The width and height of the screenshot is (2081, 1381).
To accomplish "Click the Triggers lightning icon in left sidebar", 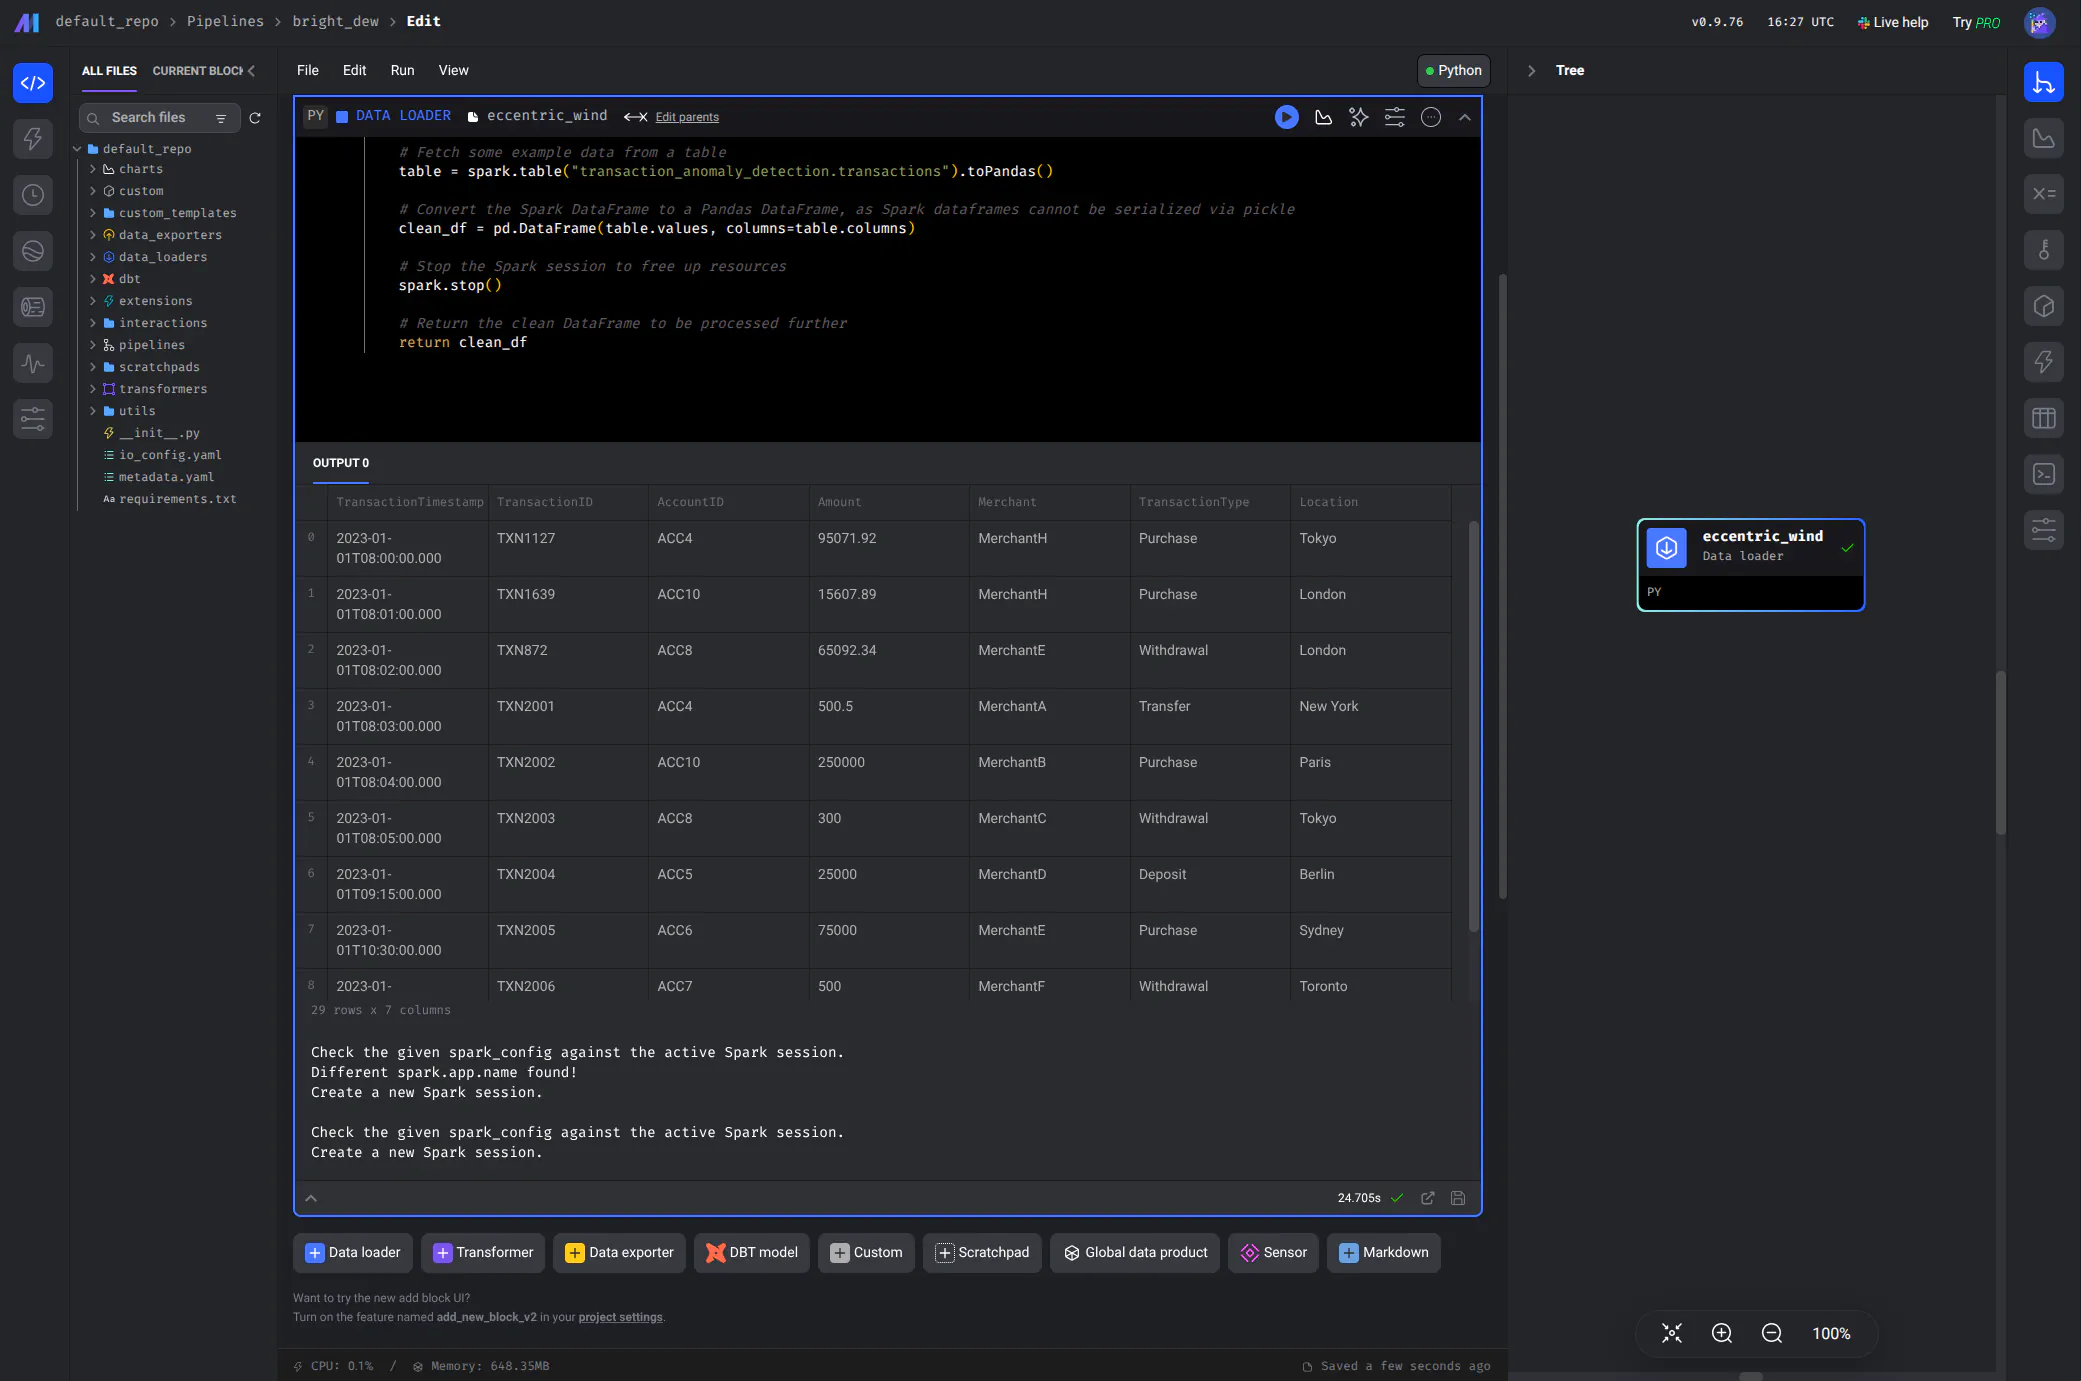I will (33, 139).
